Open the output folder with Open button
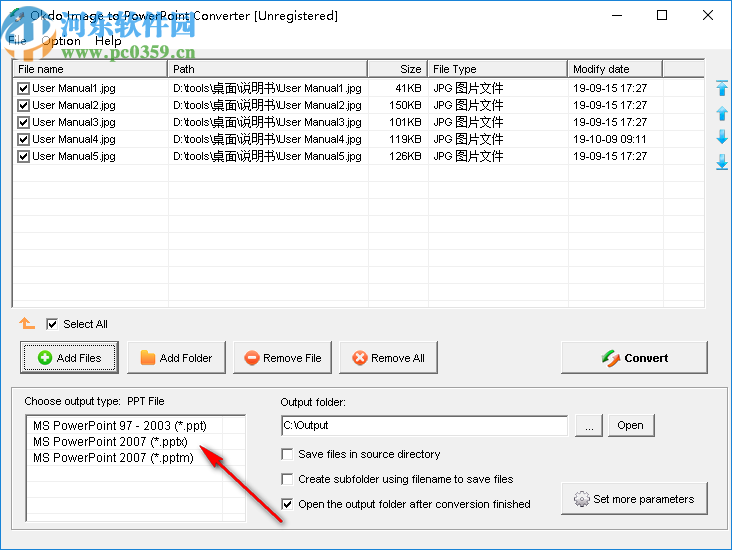This screenshot has height=550, width=732. tap(631, 425)
